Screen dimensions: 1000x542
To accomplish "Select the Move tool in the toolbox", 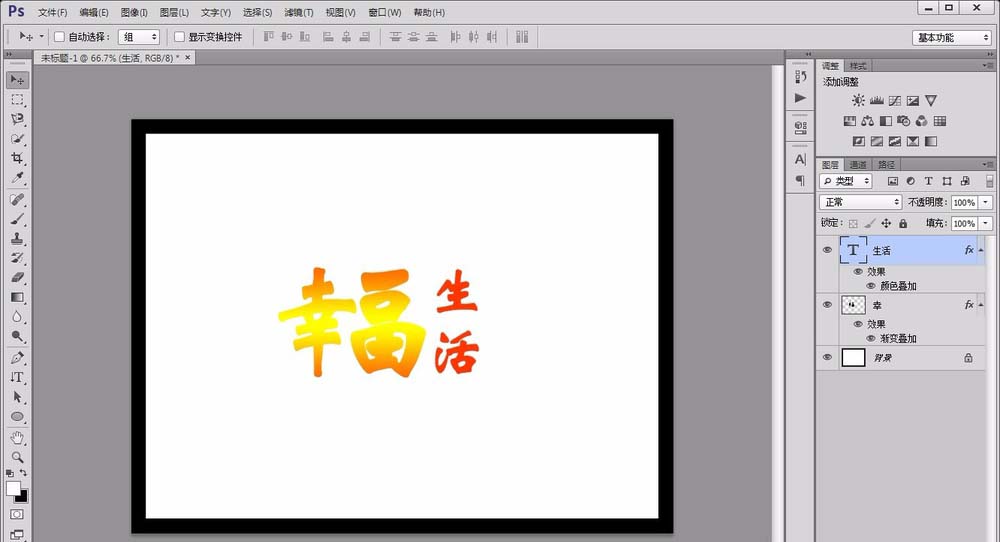I will pyautogui.click(x=17, y=80).
